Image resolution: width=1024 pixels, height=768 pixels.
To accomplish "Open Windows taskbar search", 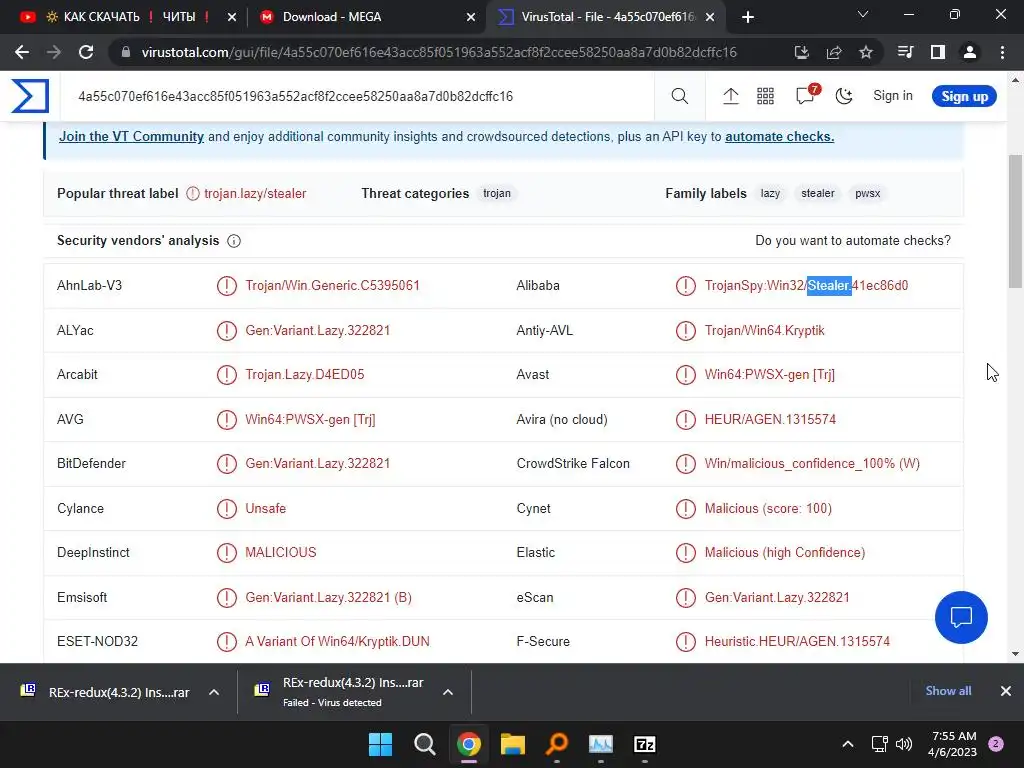I will coord(424,744).
